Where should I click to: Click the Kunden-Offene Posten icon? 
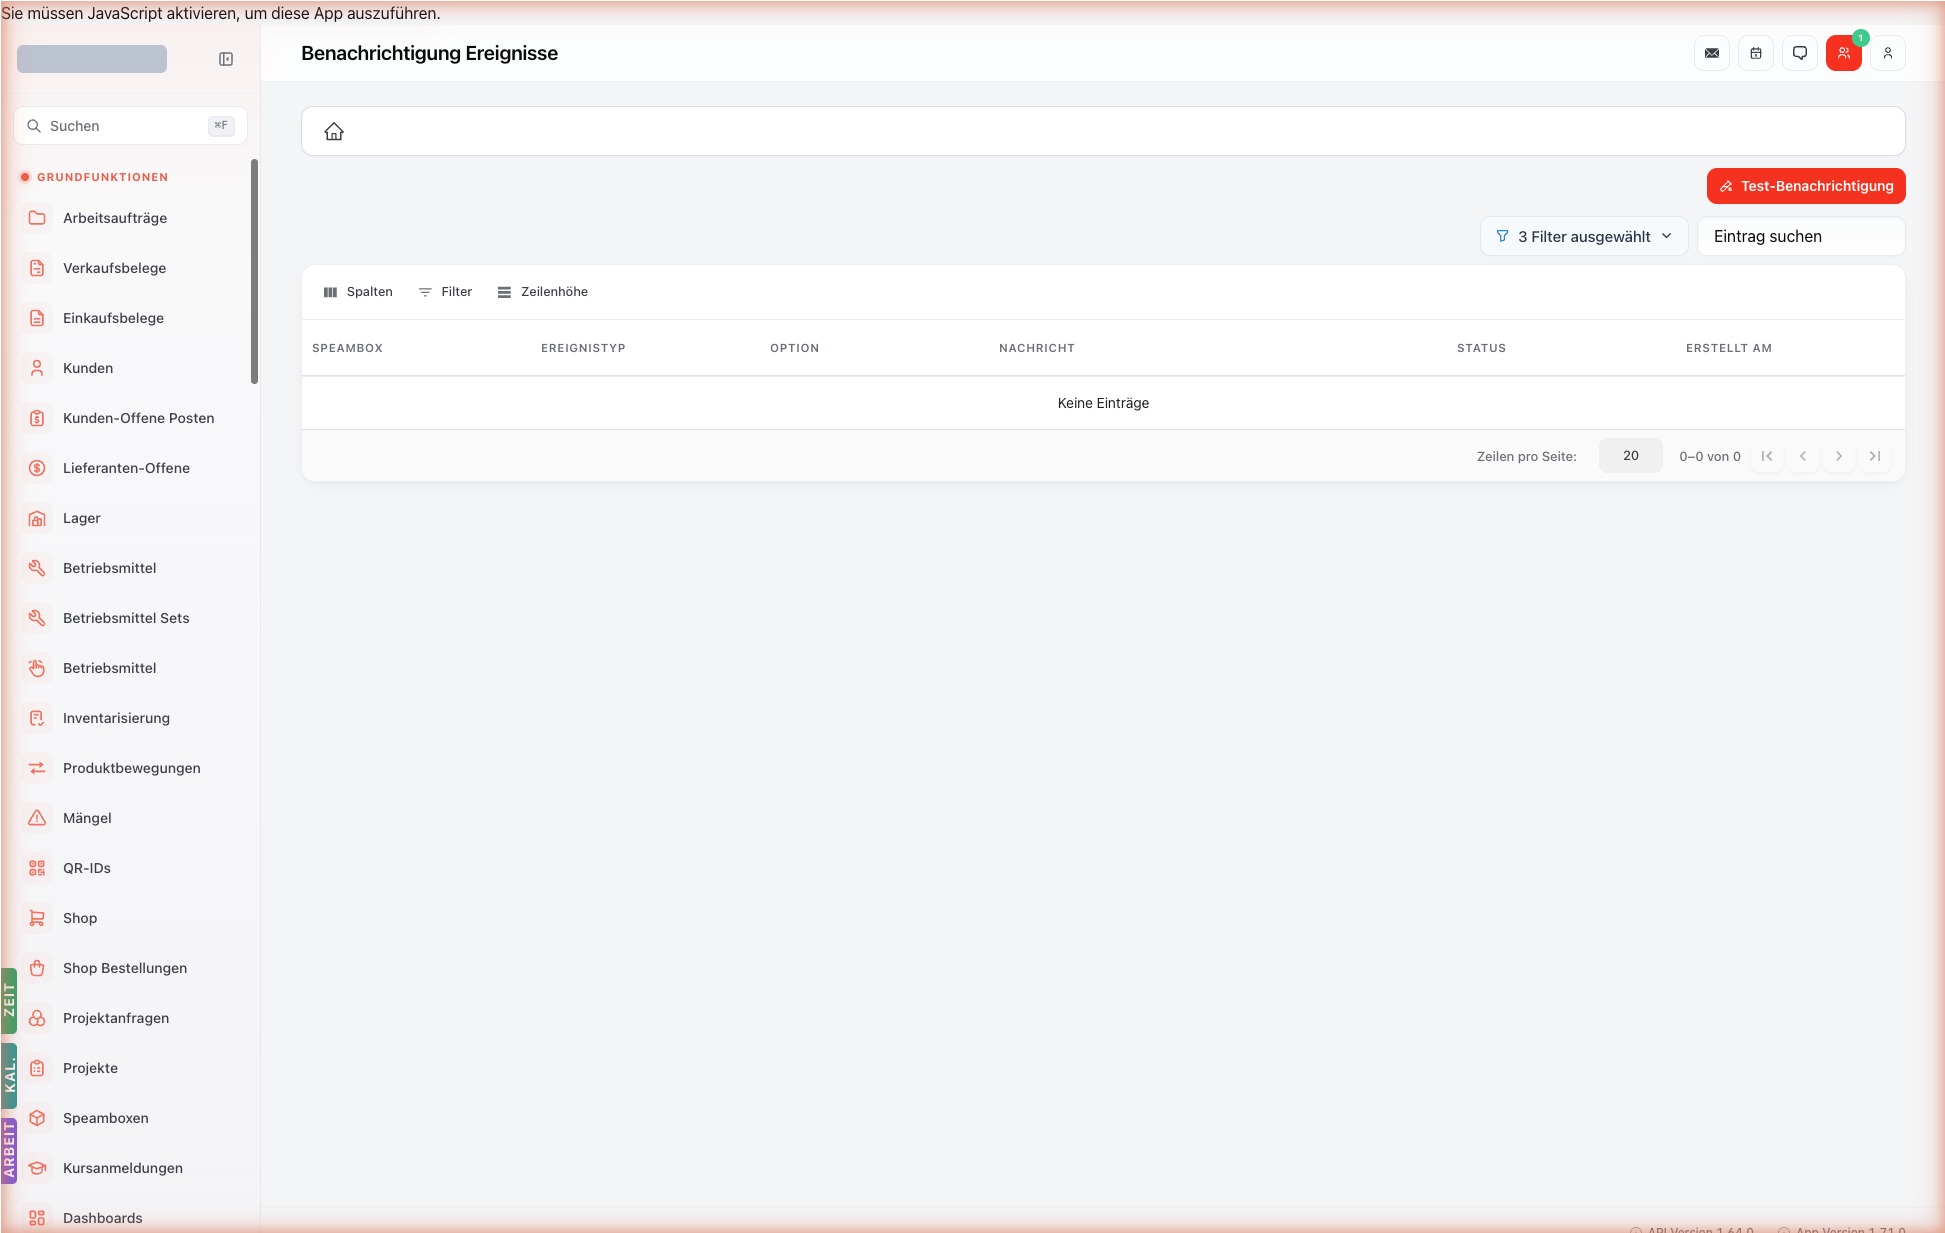37,418
